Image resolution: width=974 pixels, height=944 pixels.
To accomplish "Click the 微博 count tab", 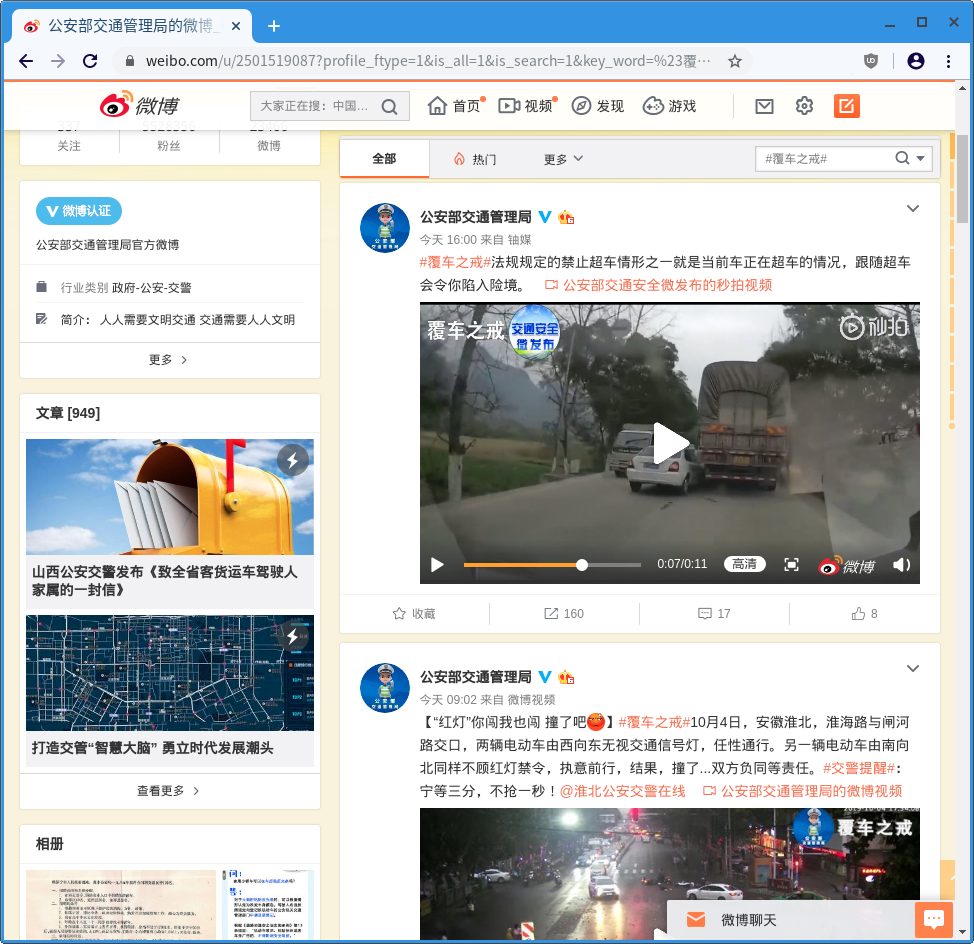I will click(269, 138).
